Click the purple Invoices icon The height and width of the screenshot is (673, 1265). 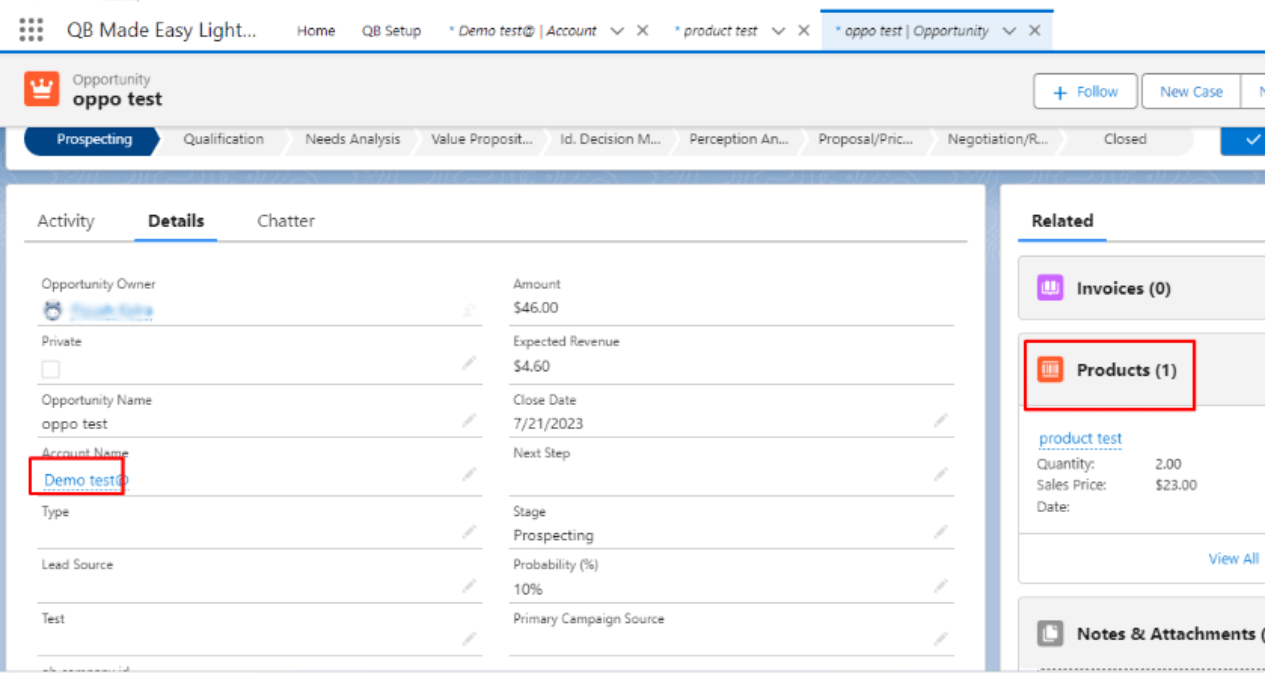click(1050, 288)
